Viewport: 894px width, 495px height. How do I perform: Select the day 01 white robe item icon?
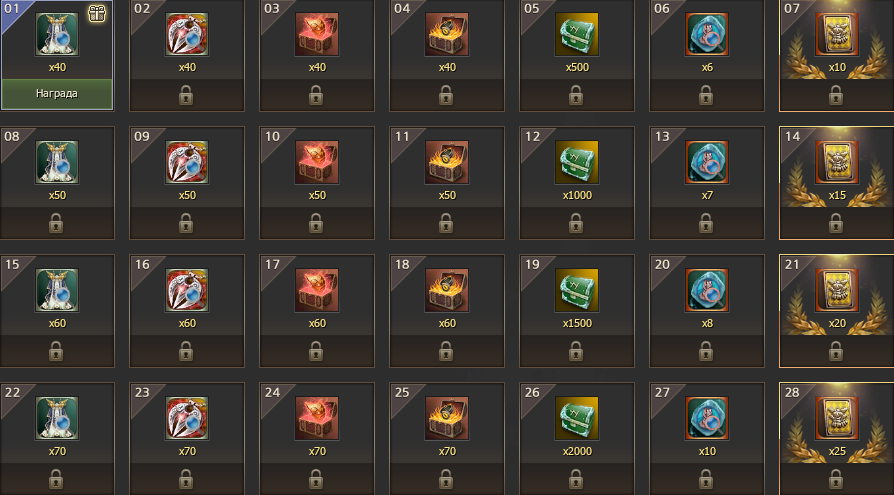click(x=57, y=34)
